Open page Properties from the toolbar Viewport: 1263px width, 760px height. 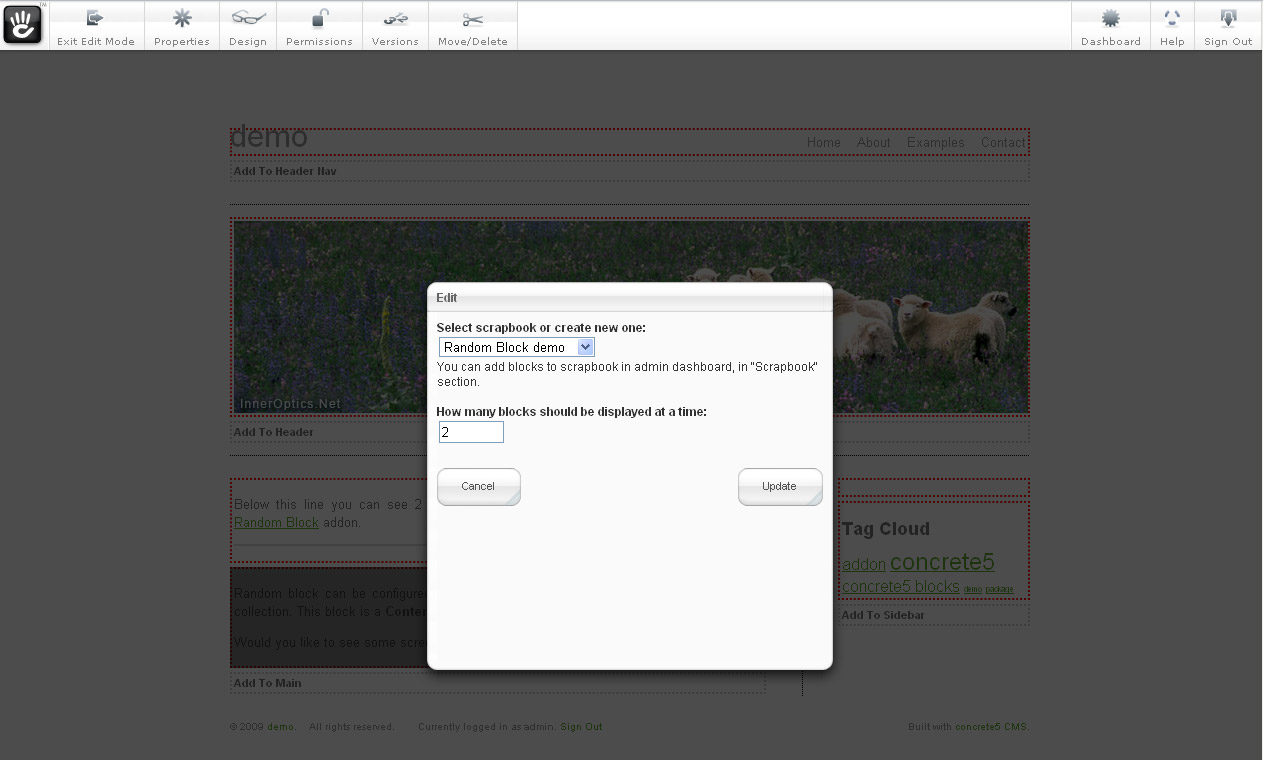(182, 18)
